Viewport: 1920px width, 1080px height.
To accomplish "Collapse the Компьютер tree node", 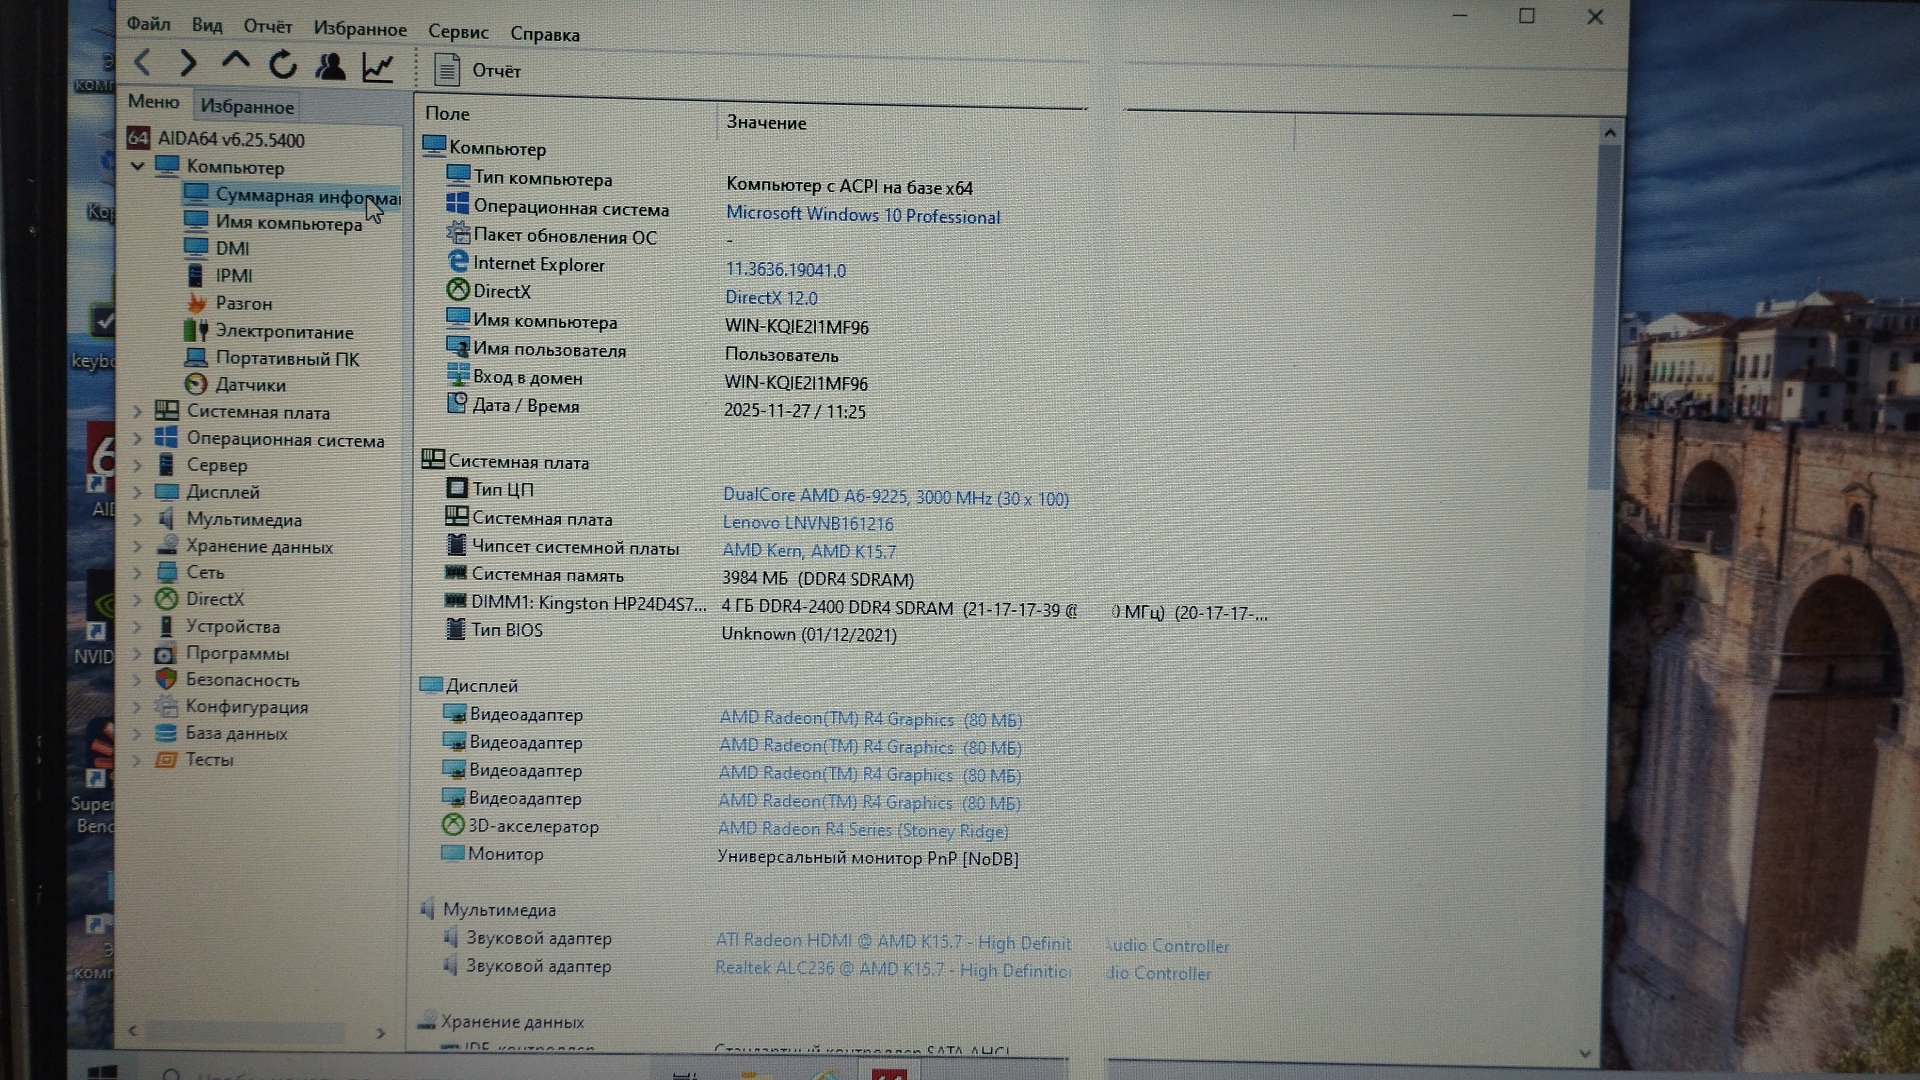I will pyautogui.click(x=138, y=166).
